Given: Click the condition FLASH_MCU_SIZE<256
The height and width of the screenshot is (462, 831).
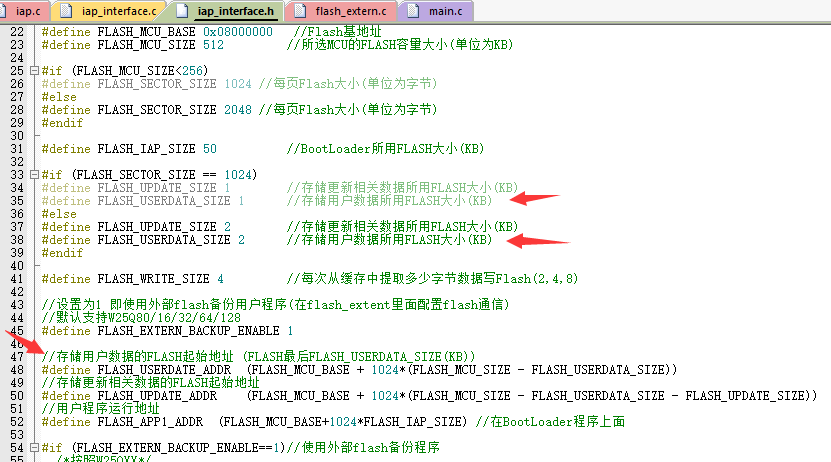Looking at the screenshot, I should point(140,71).
